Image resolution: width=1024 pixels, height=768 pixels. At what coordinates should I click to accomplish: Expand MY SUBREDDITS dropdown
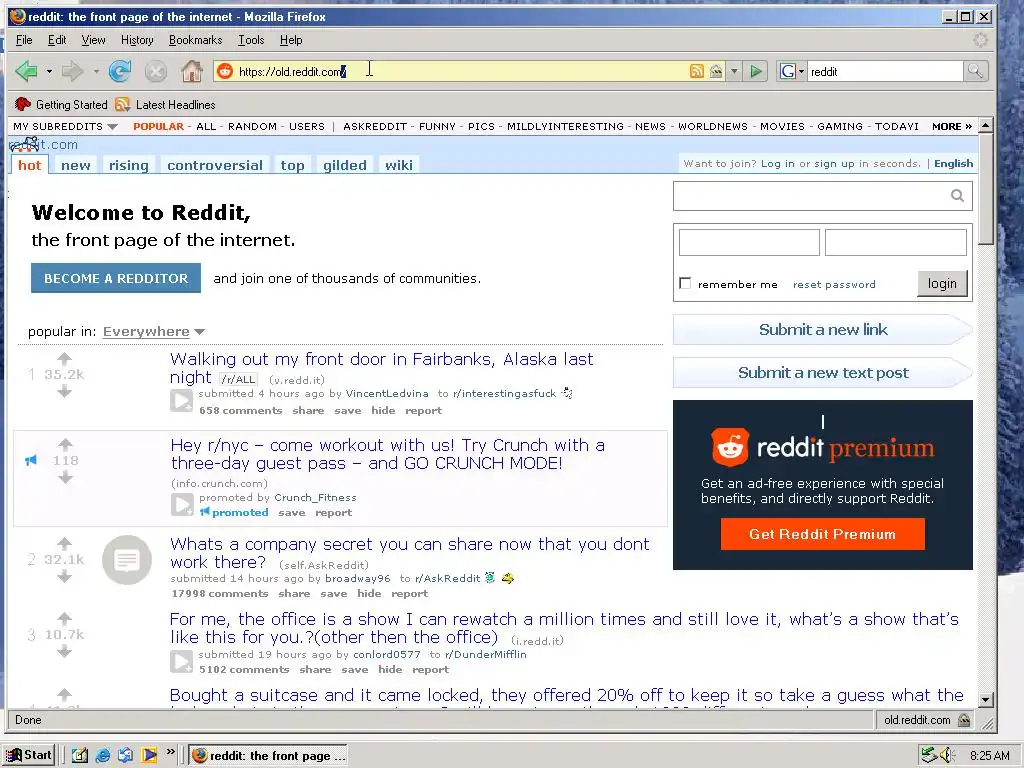tap(65, 126)
